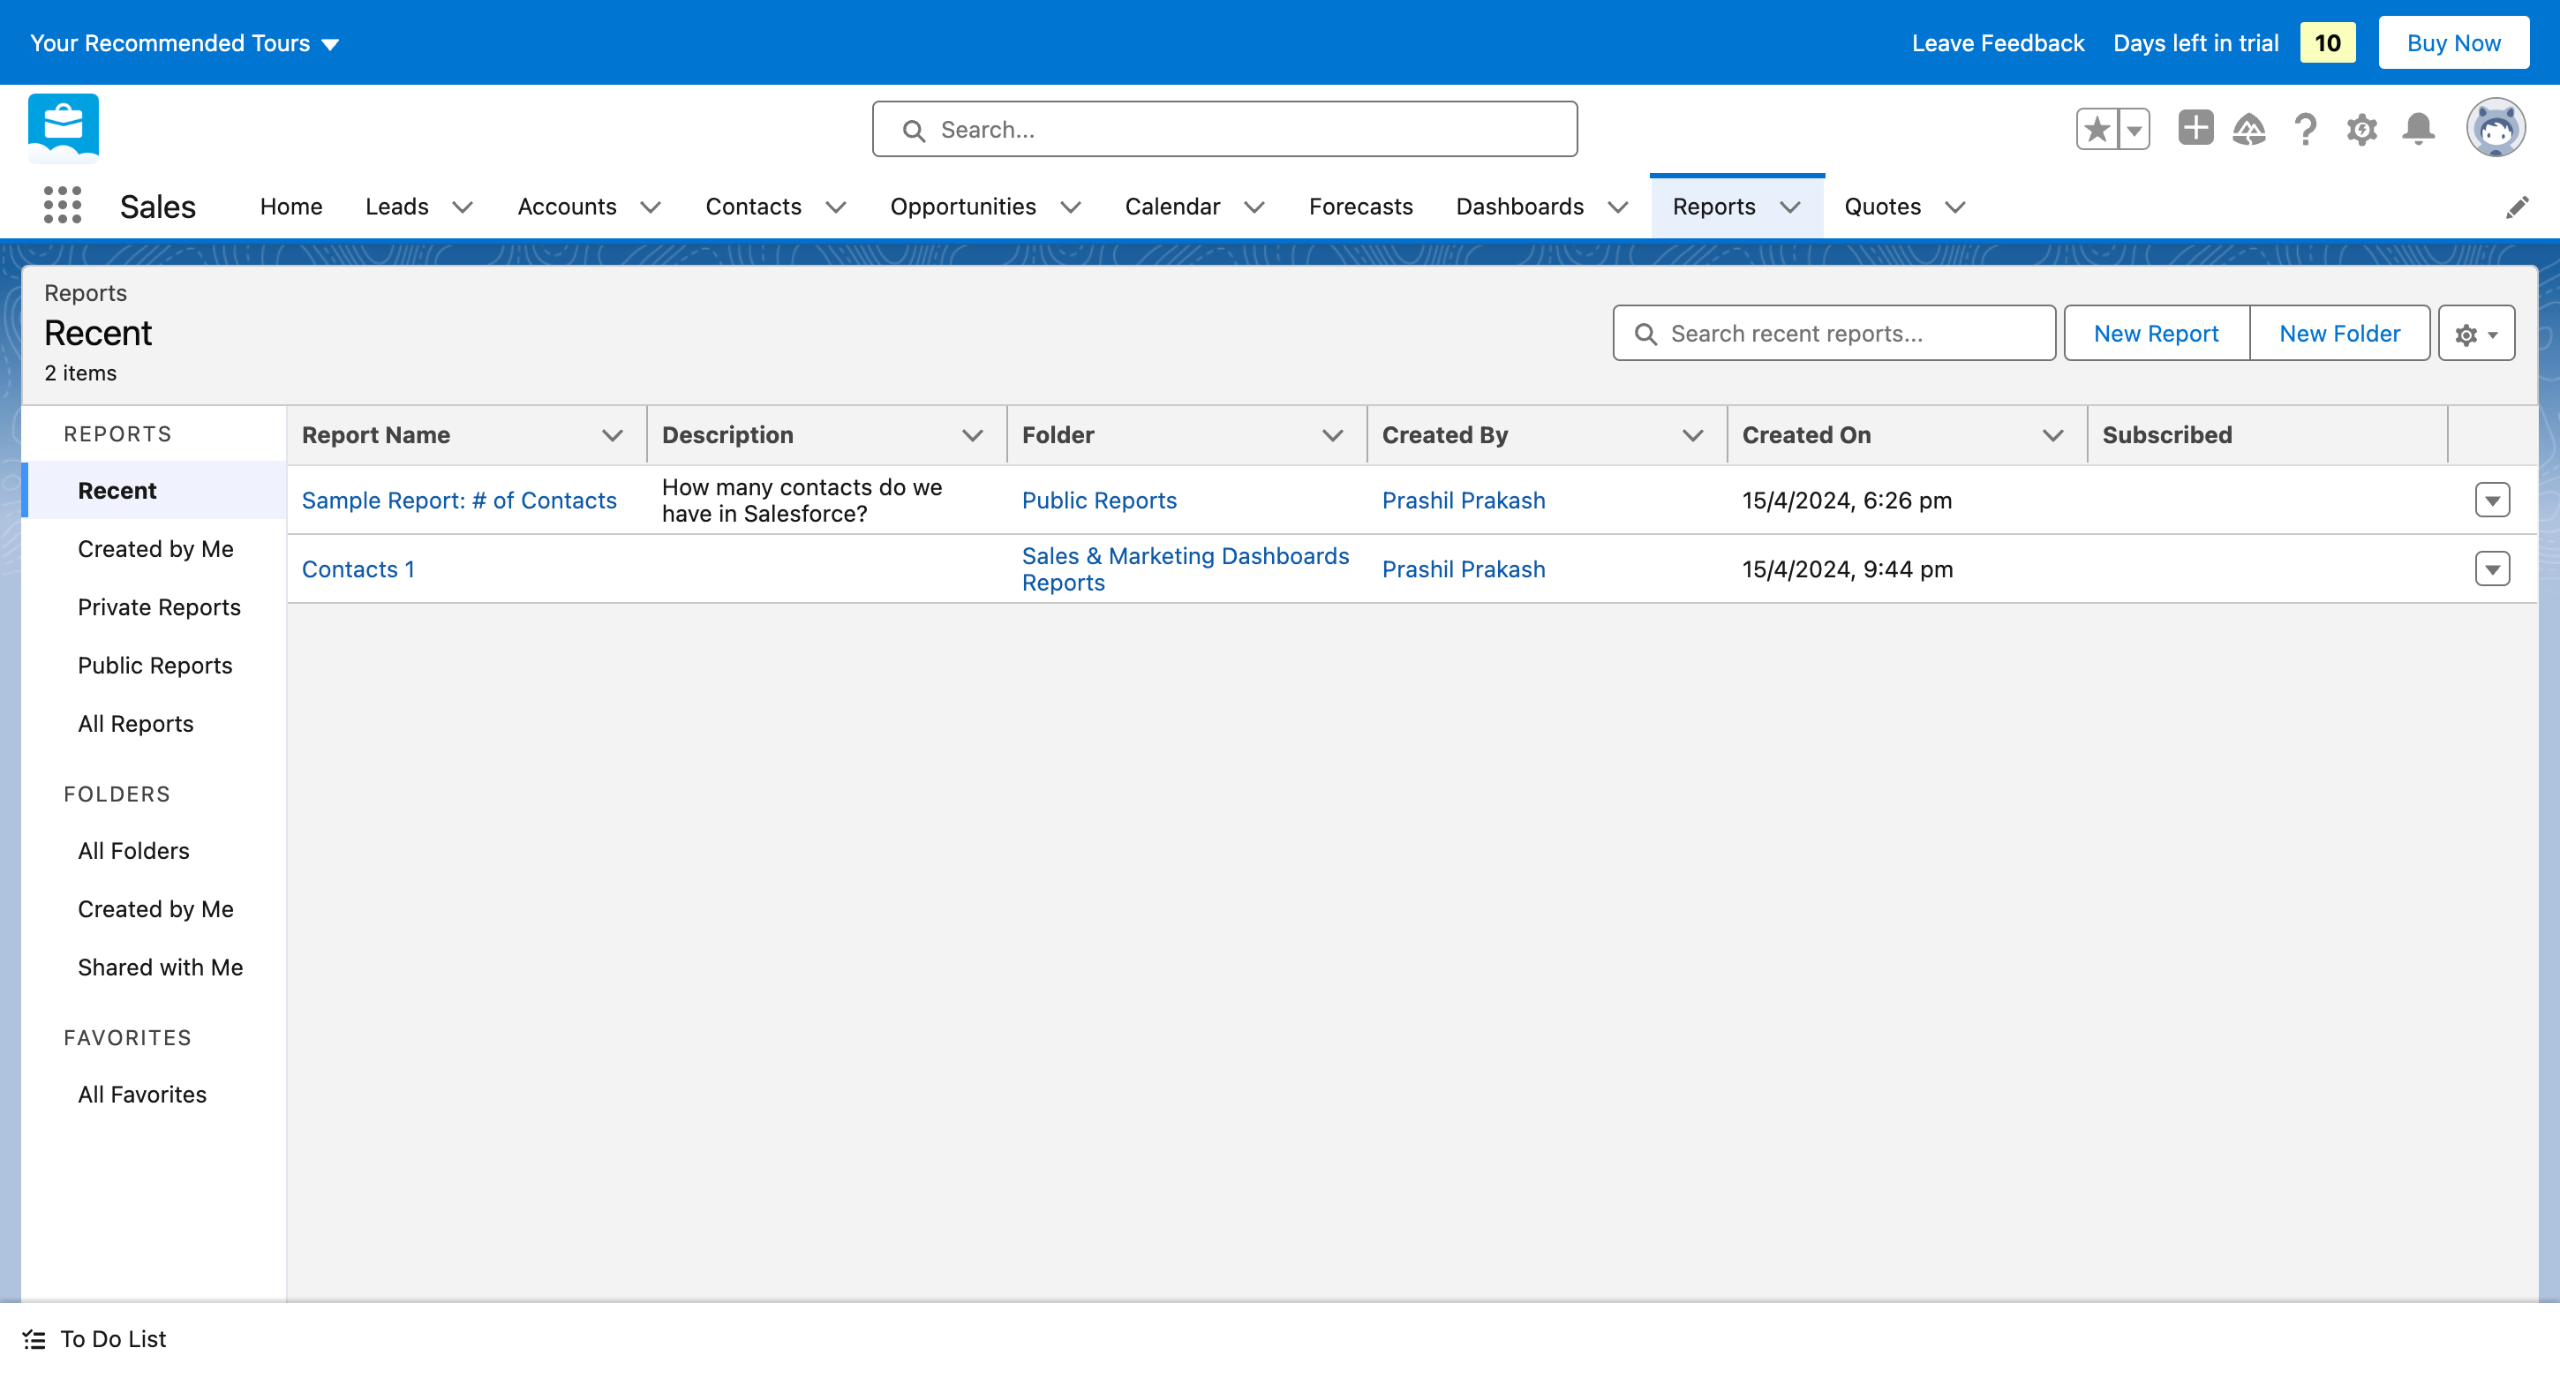Click the pencil icon to edit navigation

(2517, 207)
